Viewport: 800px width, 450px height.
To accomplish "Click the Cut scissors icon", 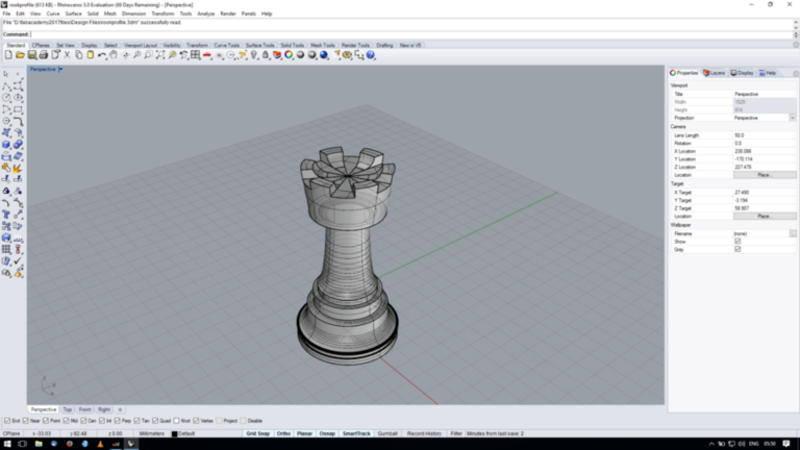I will coord(67,55).
